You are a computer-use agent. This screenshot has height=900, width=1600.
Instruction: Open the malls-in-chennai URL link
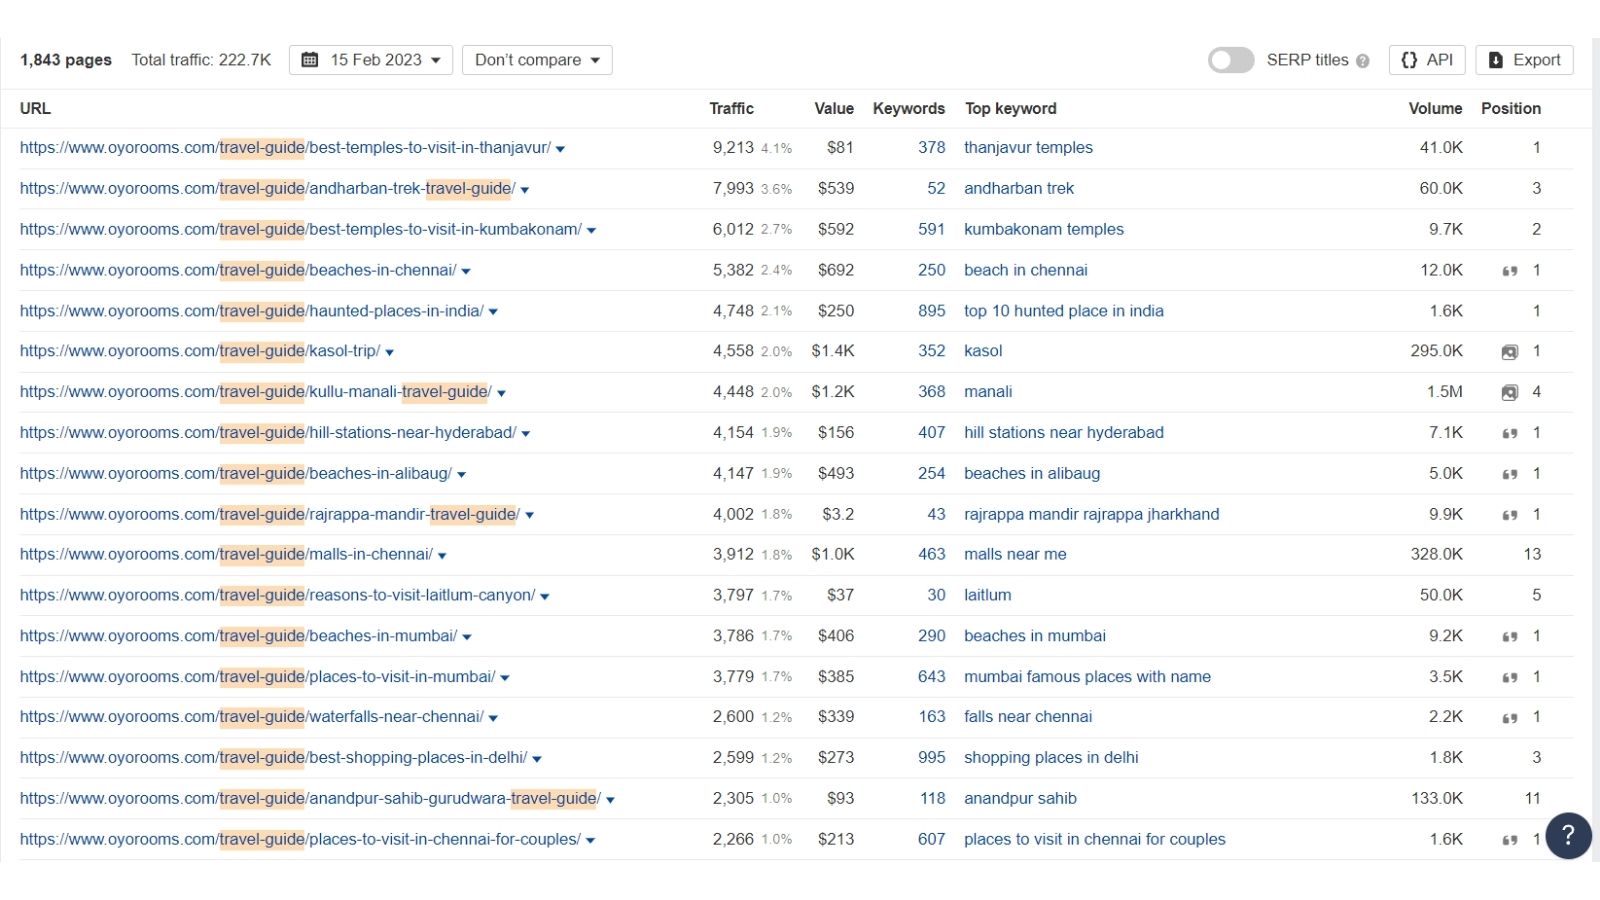click(x=226, y=554)
